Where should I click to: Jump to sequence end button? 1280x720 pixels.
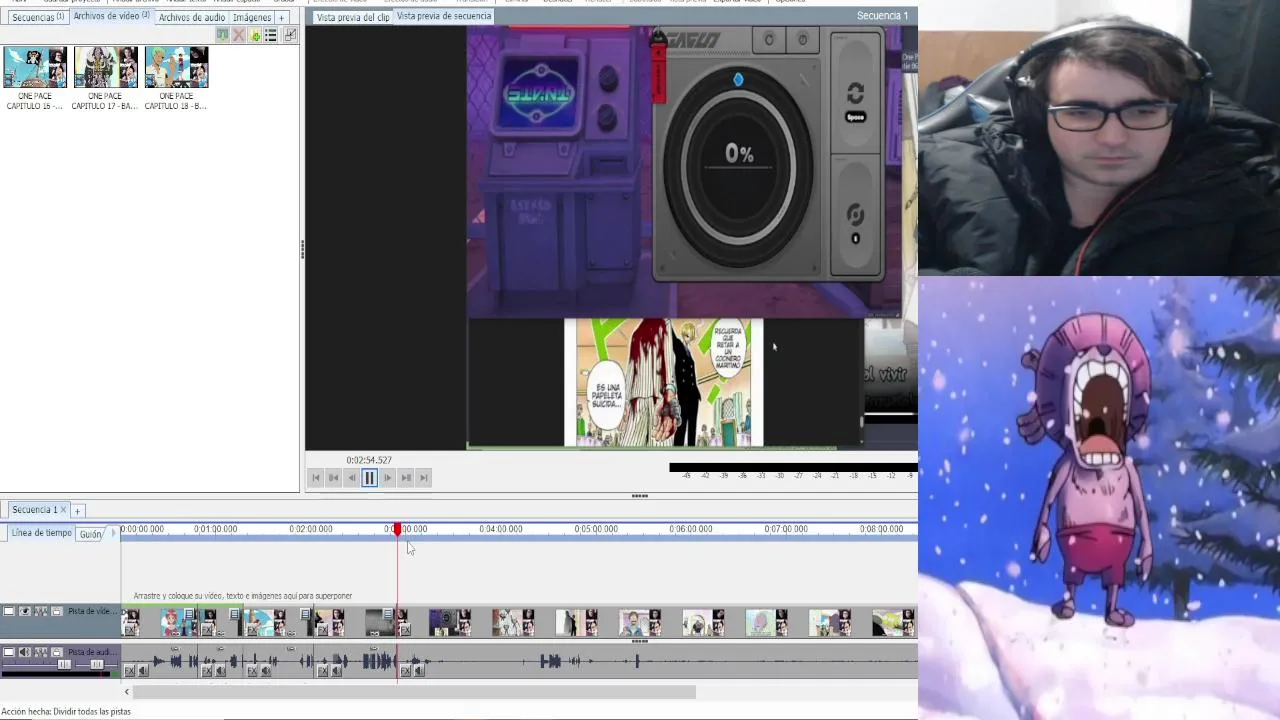(x=424, y=478)
